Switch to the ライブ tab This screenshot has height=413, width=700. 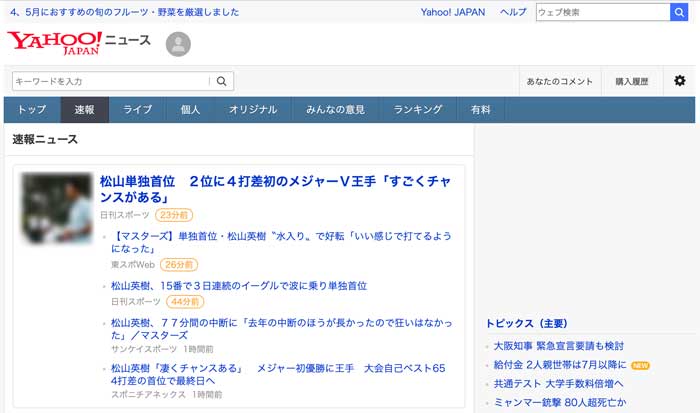tap(137, 109)
